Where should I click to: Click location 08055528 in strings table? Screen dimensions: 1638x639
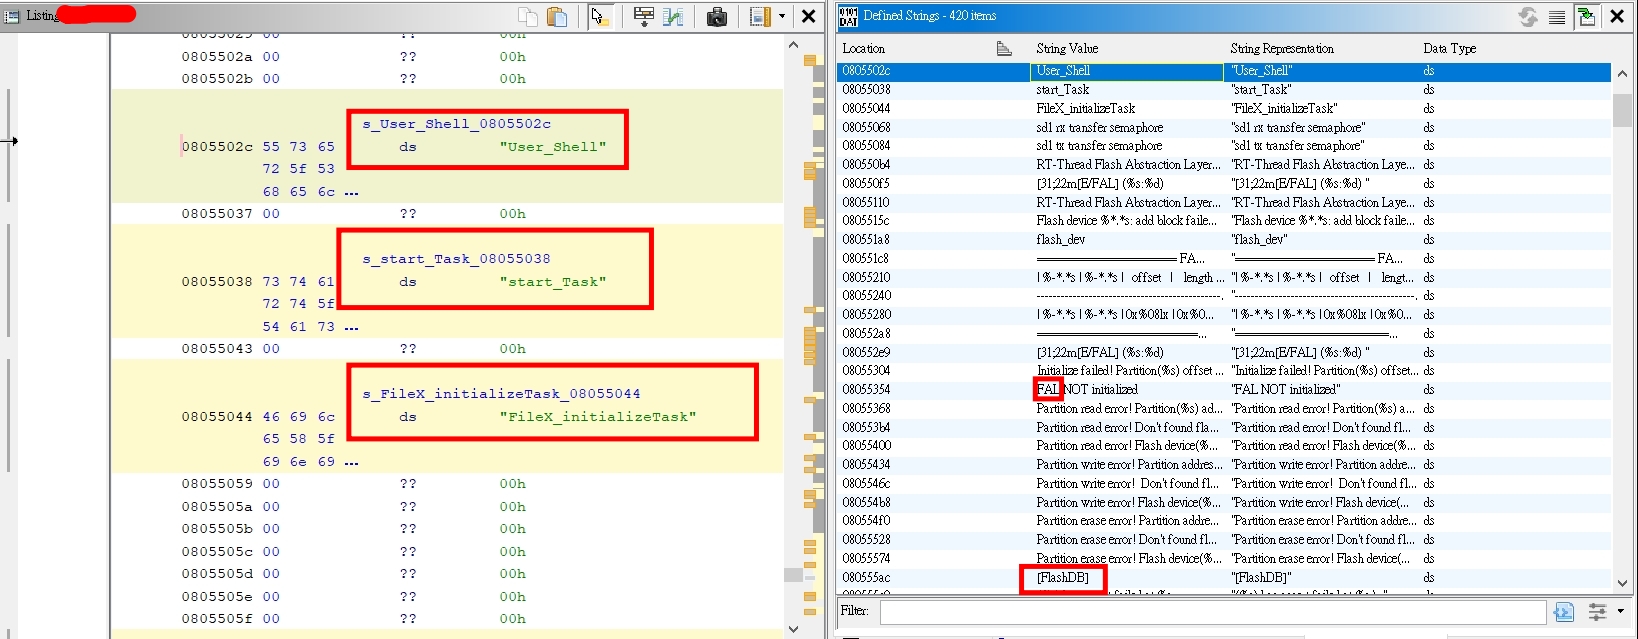pyautogui.click(x=866, y=540)
